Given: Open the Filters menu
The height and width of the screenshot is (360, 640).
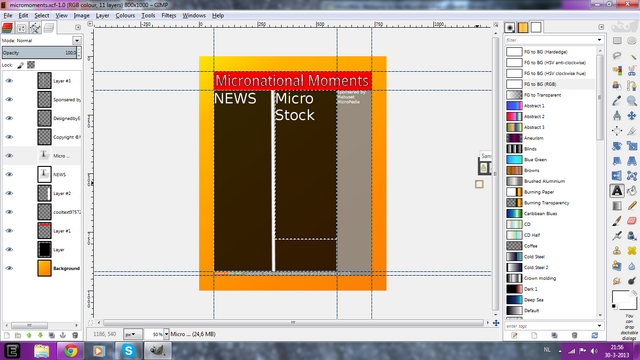Looking at the screenshot, I should (x=169, y=16).
